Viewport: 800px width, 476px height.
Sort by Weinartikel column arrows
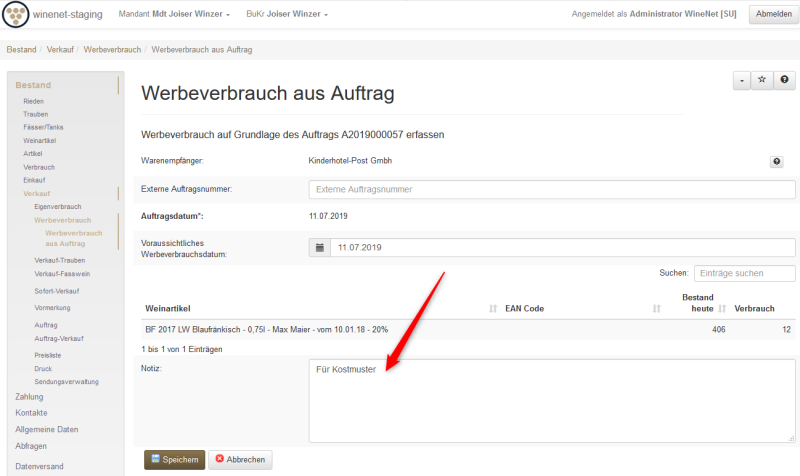point(493,309)
